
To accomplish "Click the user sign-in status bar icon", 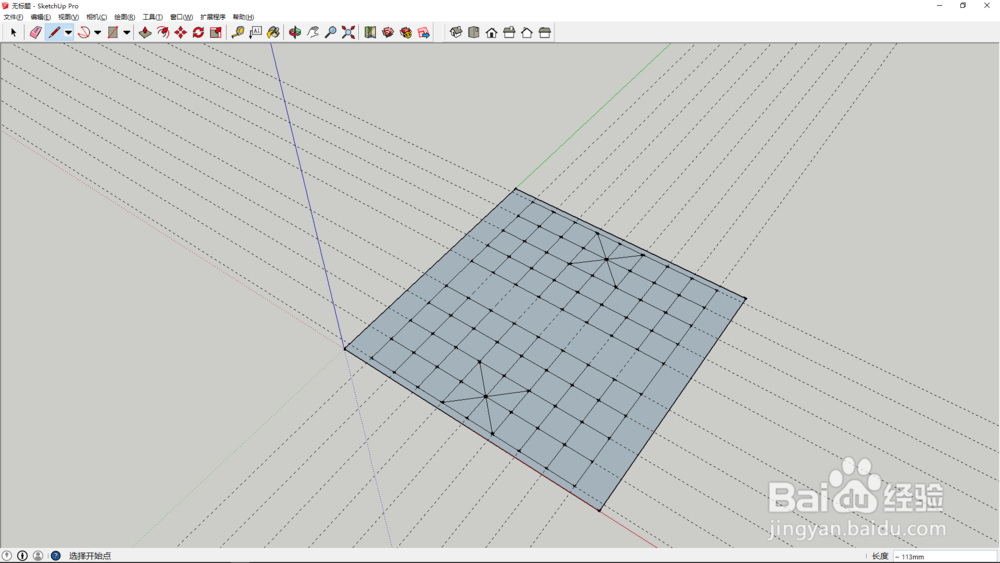I will click(x=38, y=556).
